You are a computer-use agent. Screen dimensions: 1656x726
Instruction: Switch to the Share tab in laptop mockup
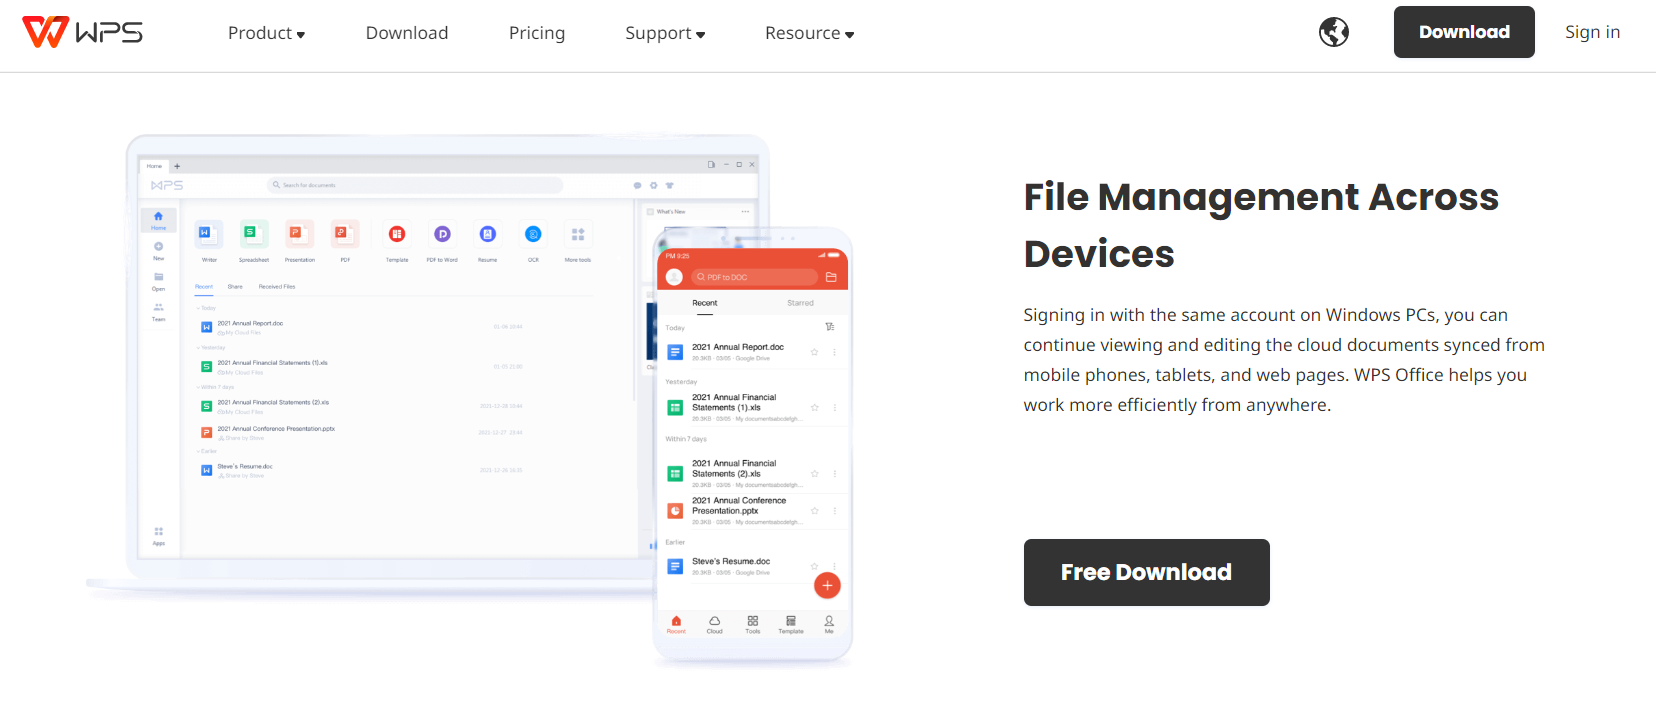[235, 287]
